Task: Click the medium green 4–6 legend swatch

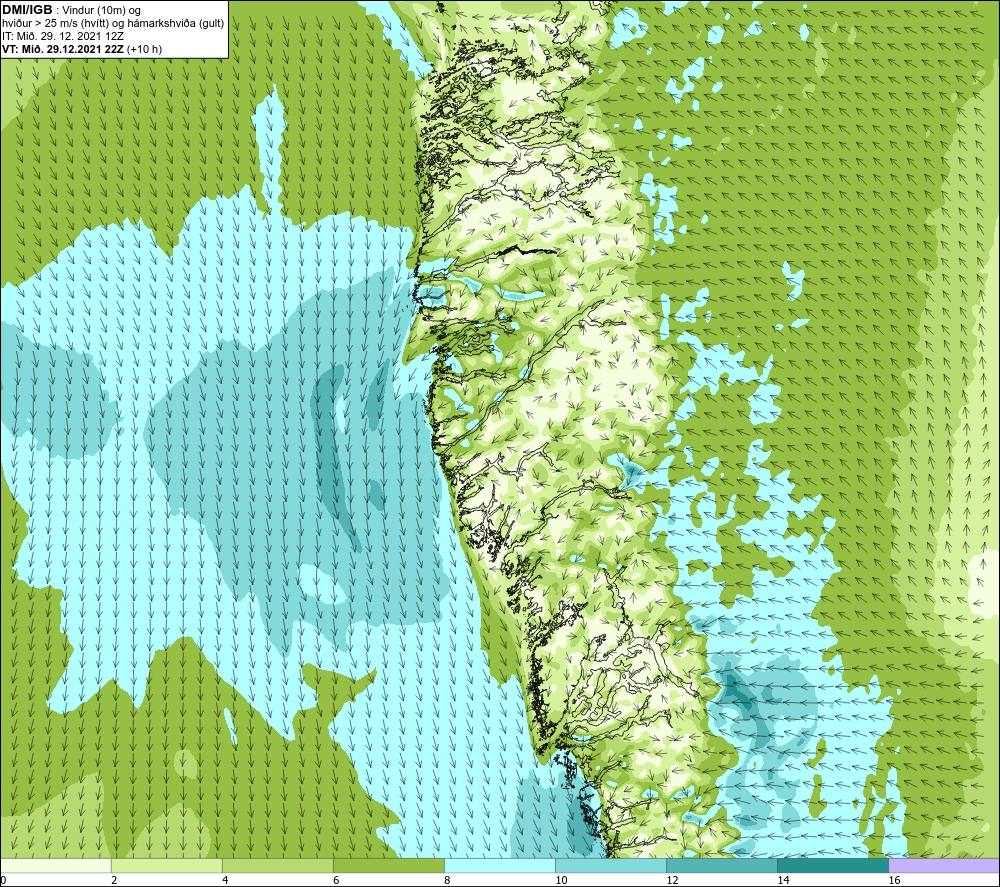Action: coord(277,865)
